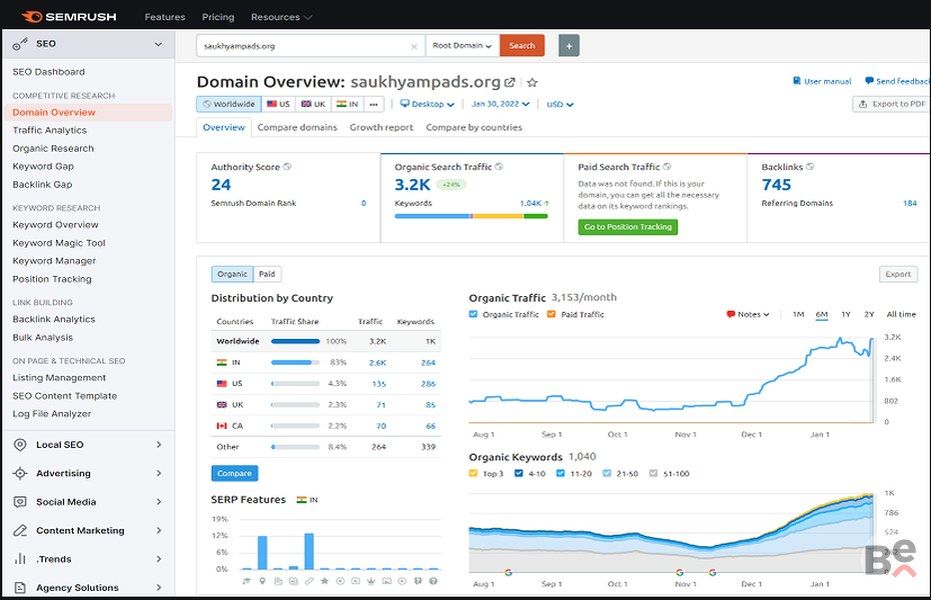Toggle the Paid Traffic checkbox
Image resolution: width=931 pixels, height=600 pixels.
(551, 314)
